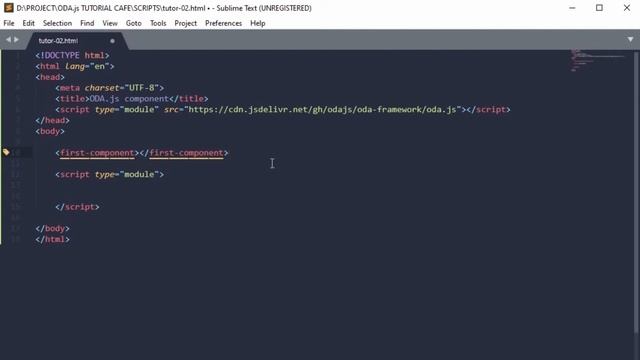Viewport: 640px width, 360px height.
Task: Click the opening body tag
Action: tap(50, 131)
